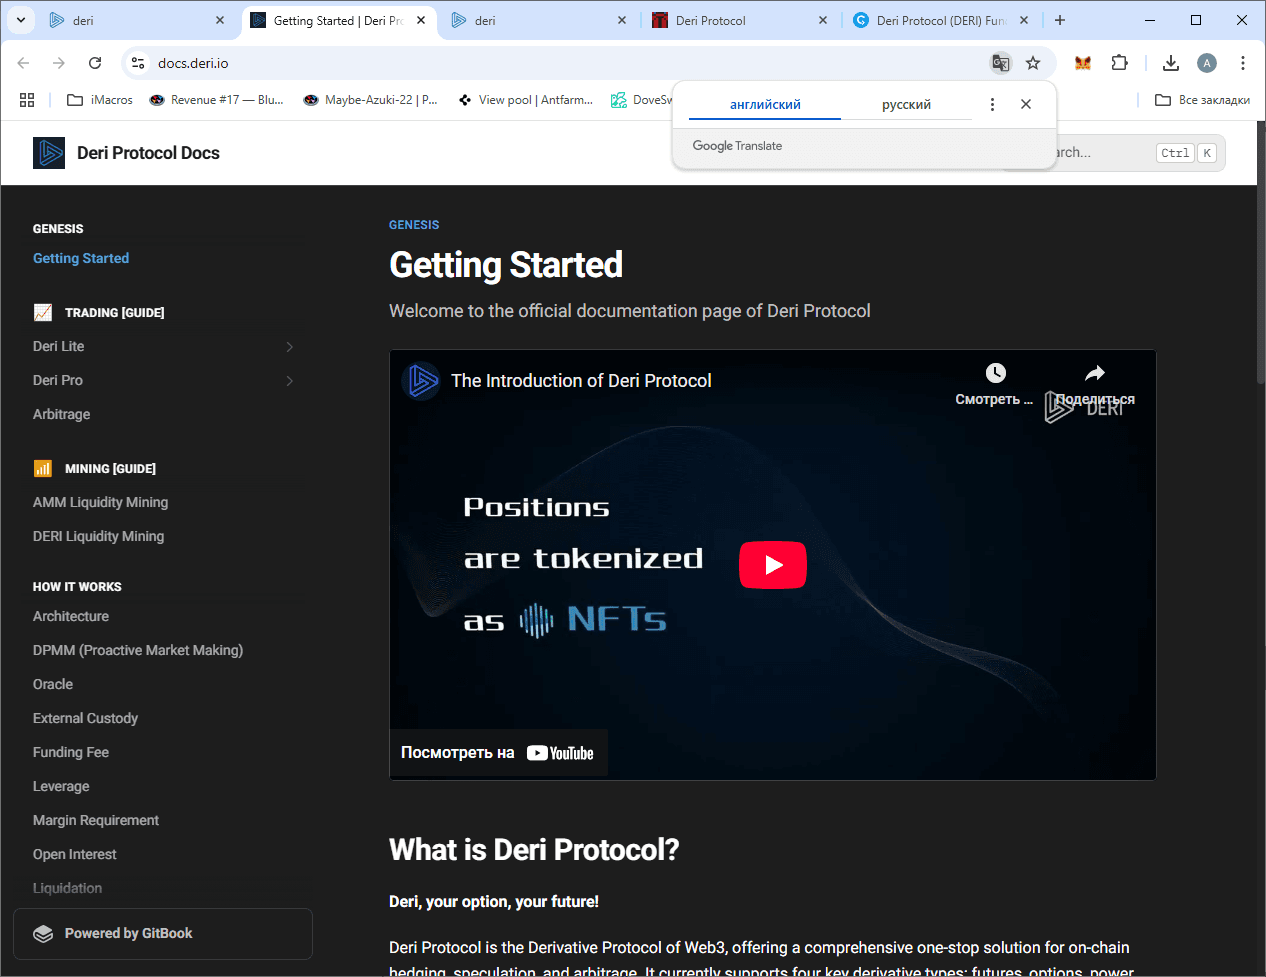Screen dimensions: 1266x977
Task: Open the 'Leverage' sidebar page
Action: (x=61, y=786)
